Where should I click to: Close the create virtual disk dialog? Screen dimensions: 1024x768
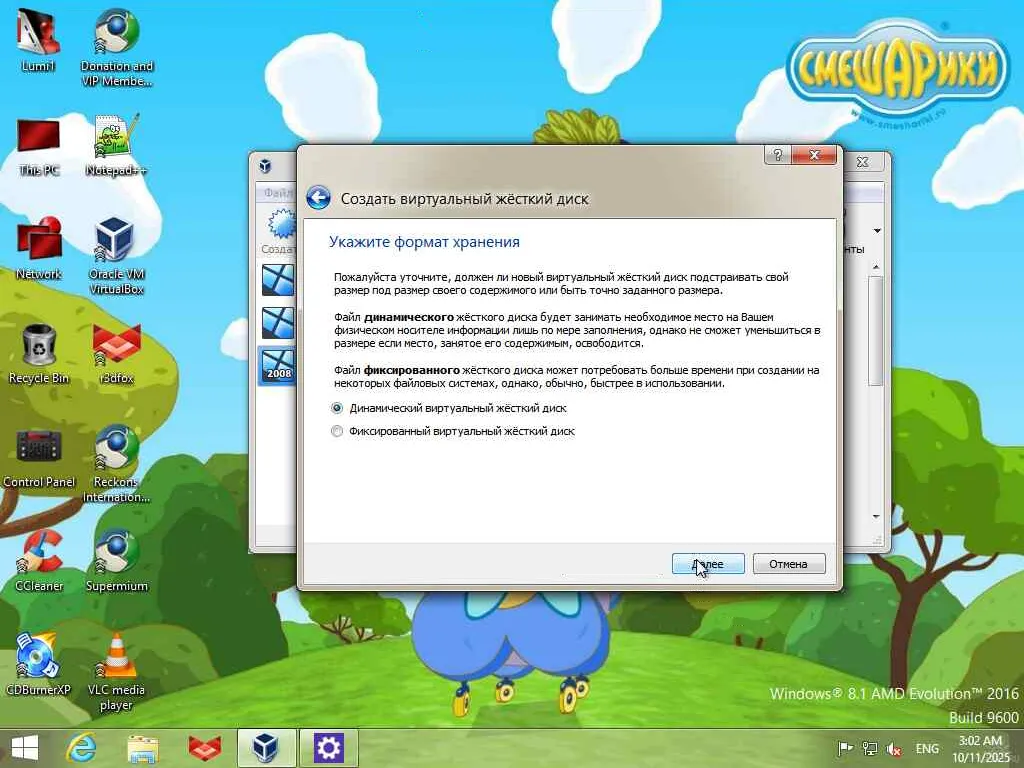[814, 155]
